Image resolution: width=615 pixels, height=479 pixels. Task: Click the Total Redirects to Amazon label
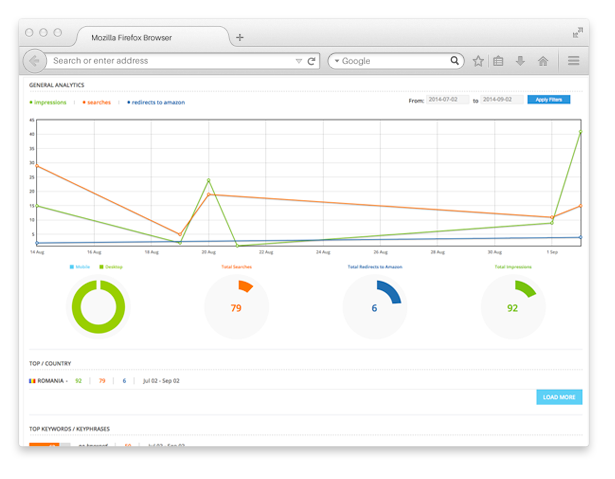pyautogui.click(x=375, y=267)
